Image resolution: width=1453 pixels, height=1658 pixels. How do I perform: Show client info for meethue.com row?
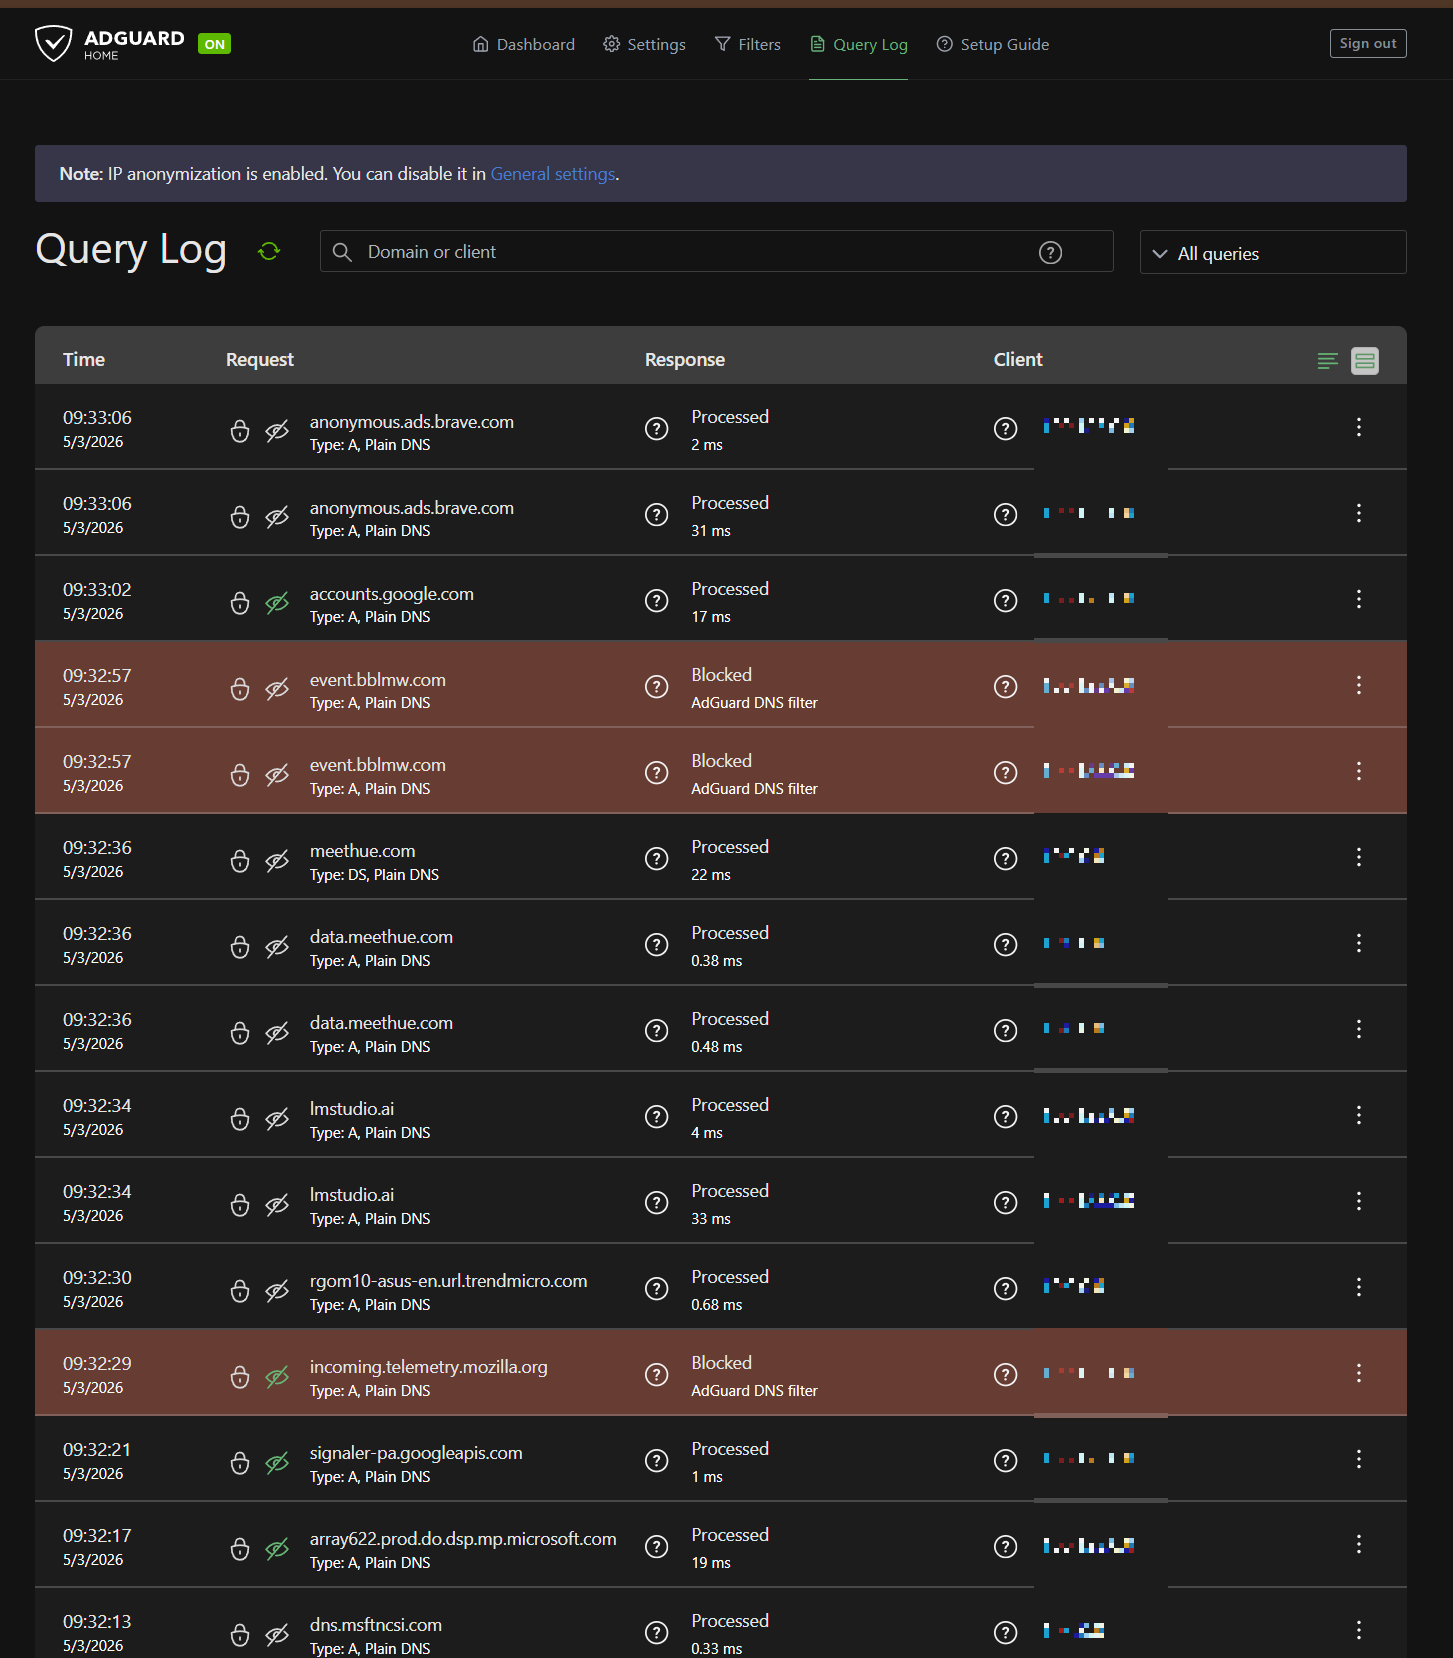coord(1005,859)
